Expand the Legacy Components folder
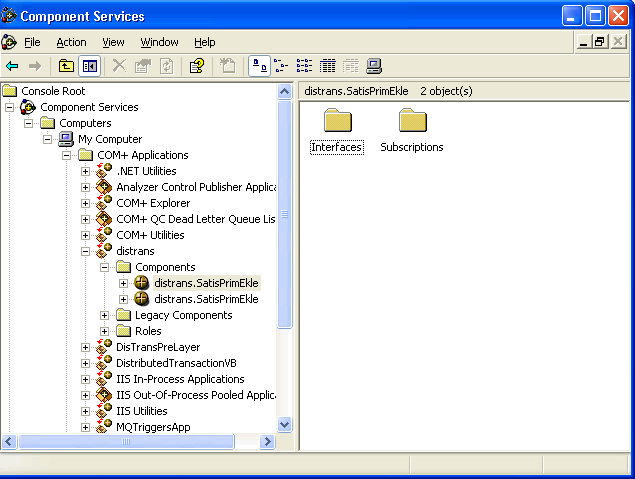This screenshot has width=635, height=479. [x=105, y=315]
